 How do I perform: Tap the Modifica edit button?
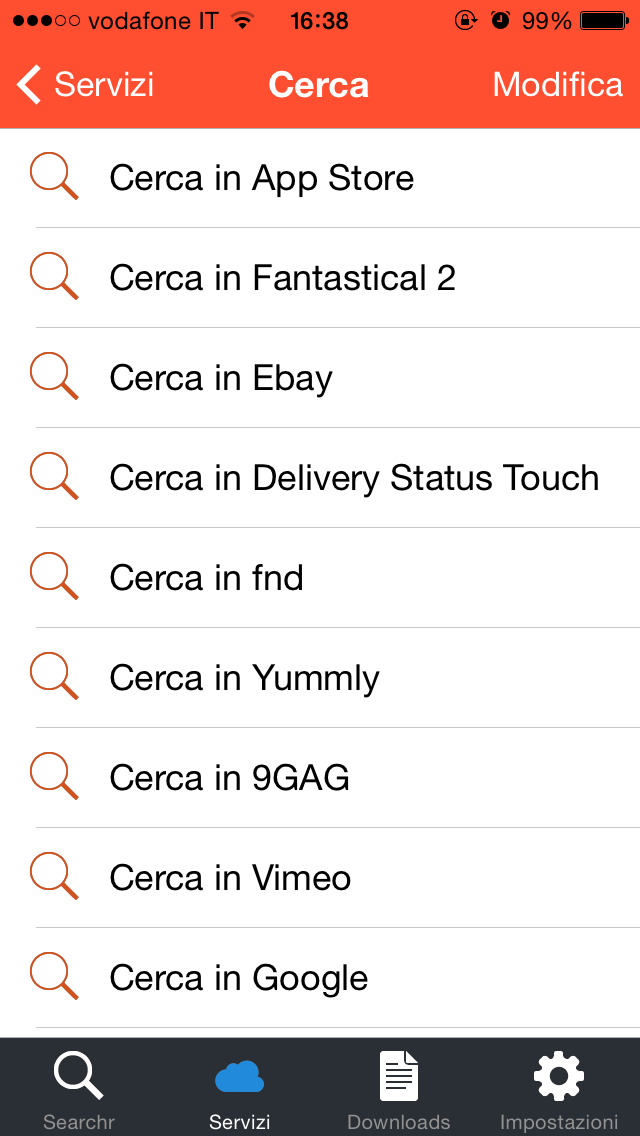coord(557,85)
